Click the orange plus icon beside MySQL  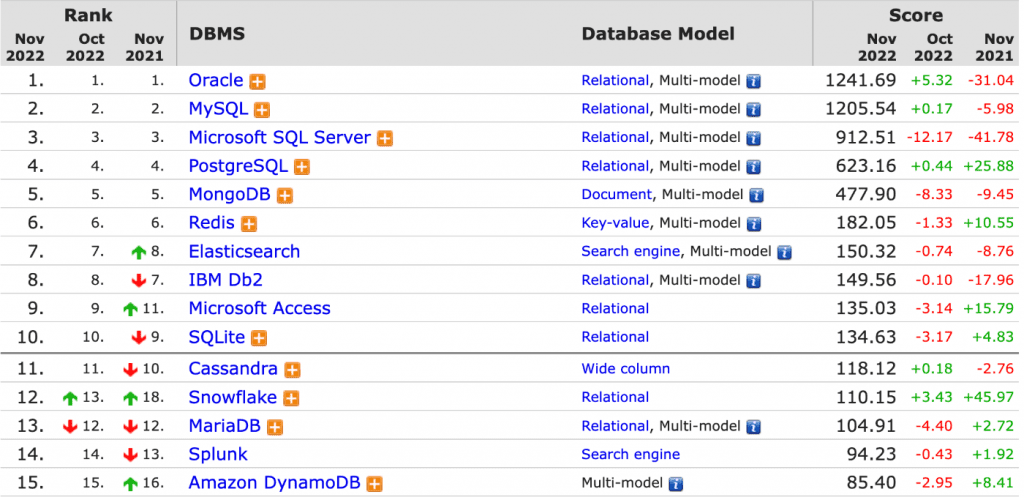[263, 110]
